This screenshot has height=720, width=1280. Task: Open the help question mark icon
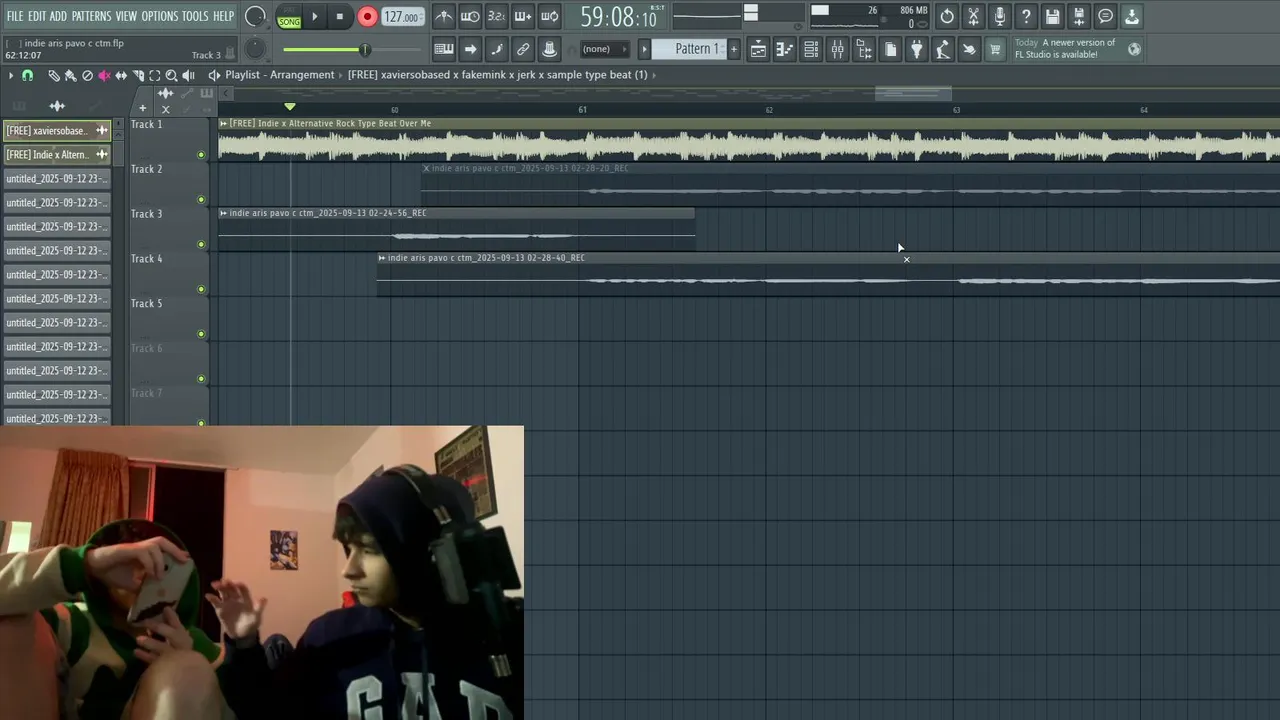(1026, 17)
